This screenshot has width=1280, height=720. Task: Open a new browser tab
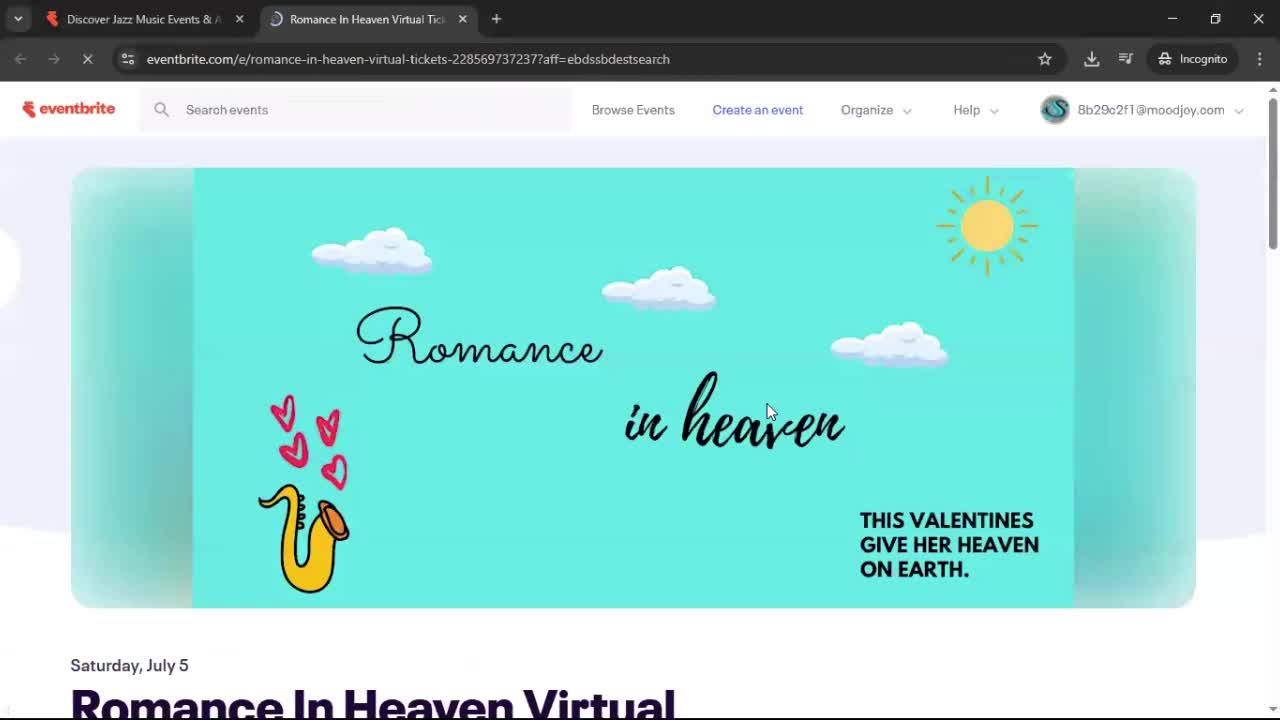(x=496, y=19)
